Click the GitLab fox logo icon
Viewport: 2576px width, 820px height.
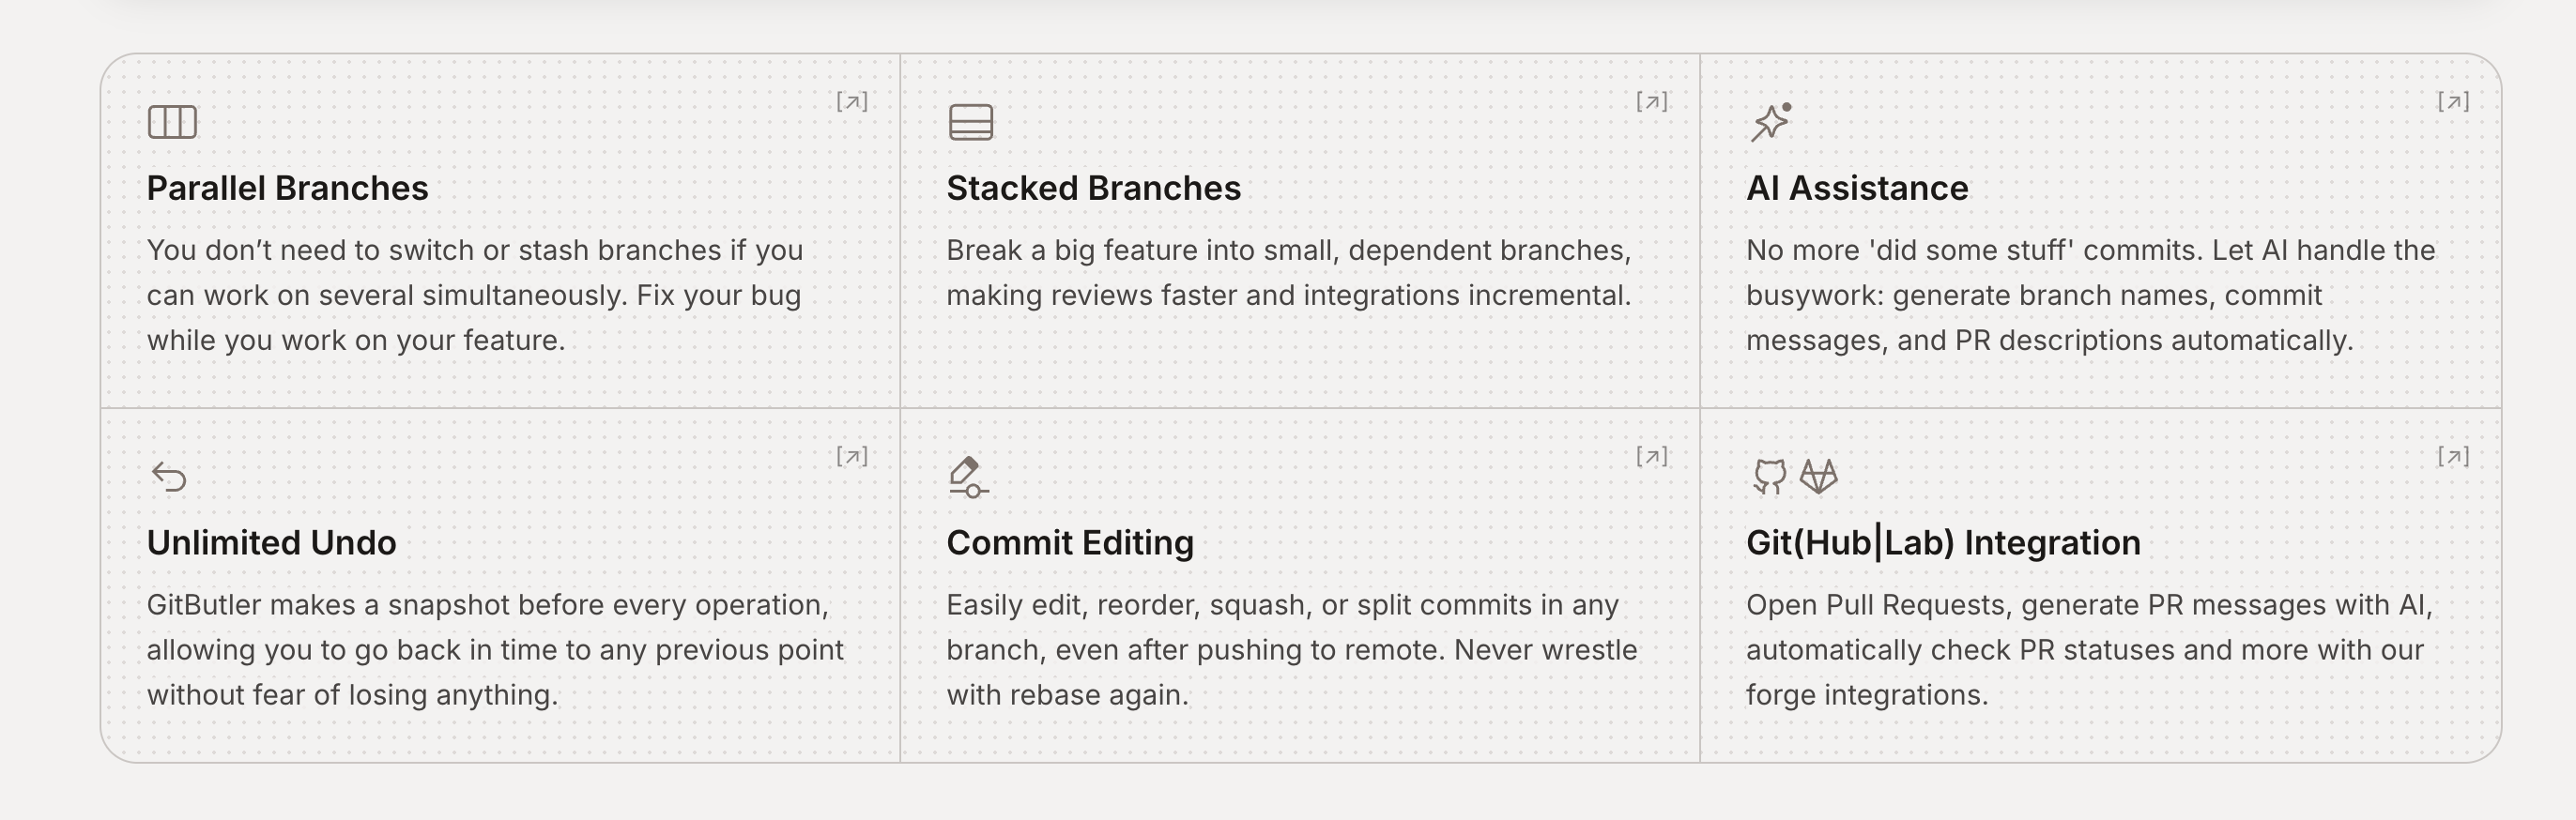[x=1819, y=477]
